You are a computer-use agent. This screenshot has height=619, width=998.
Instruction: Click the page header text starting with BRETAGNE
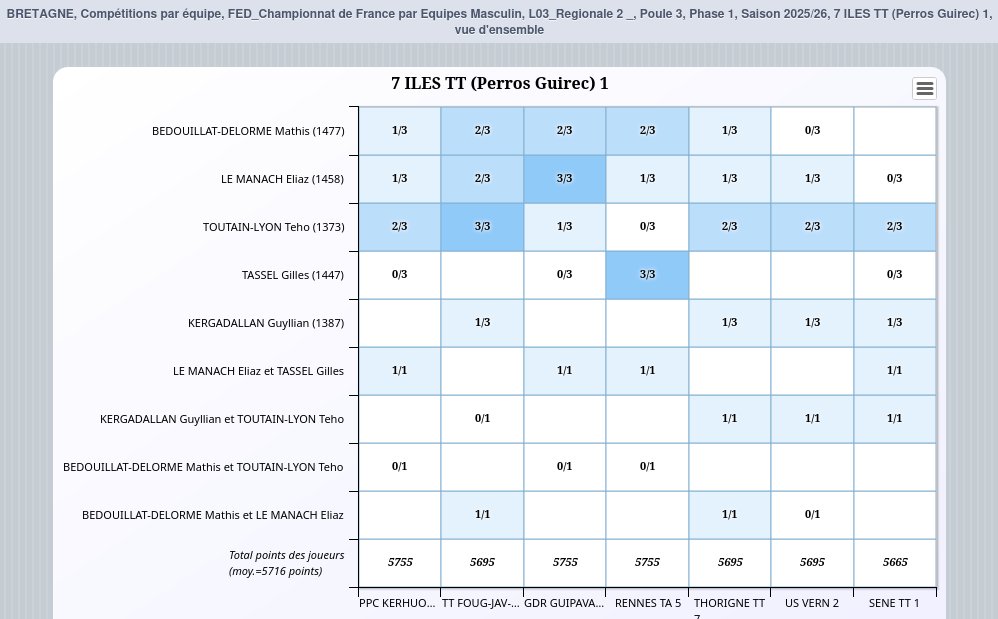tap(499, 21)
